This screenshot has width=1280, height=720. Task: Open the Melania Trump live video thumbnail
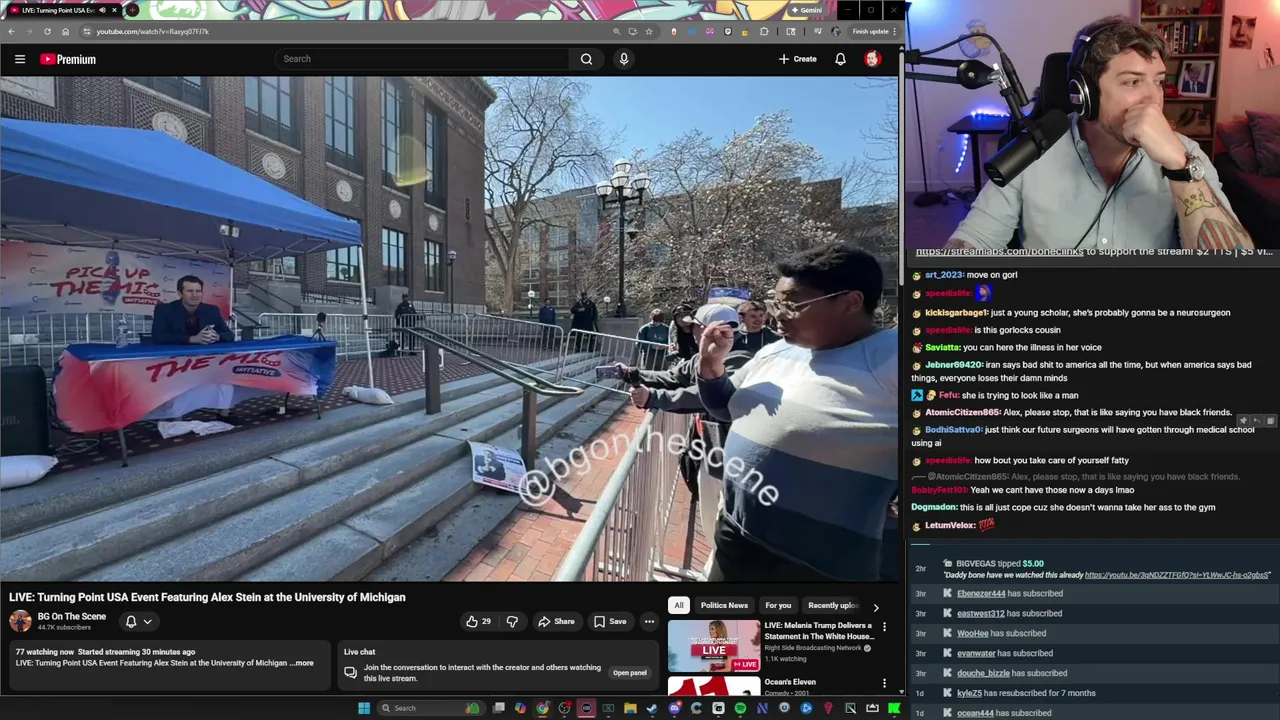(714, 645)
